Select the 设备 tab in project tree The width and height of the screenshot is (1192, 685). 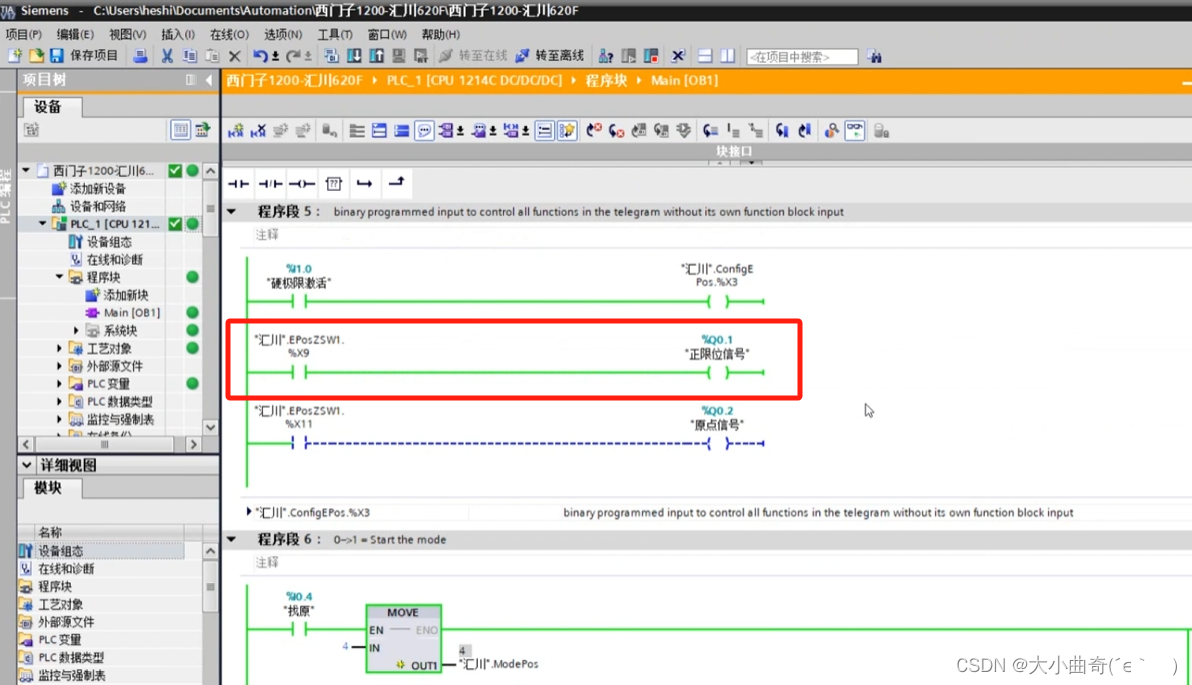click(x=48, y=107)
